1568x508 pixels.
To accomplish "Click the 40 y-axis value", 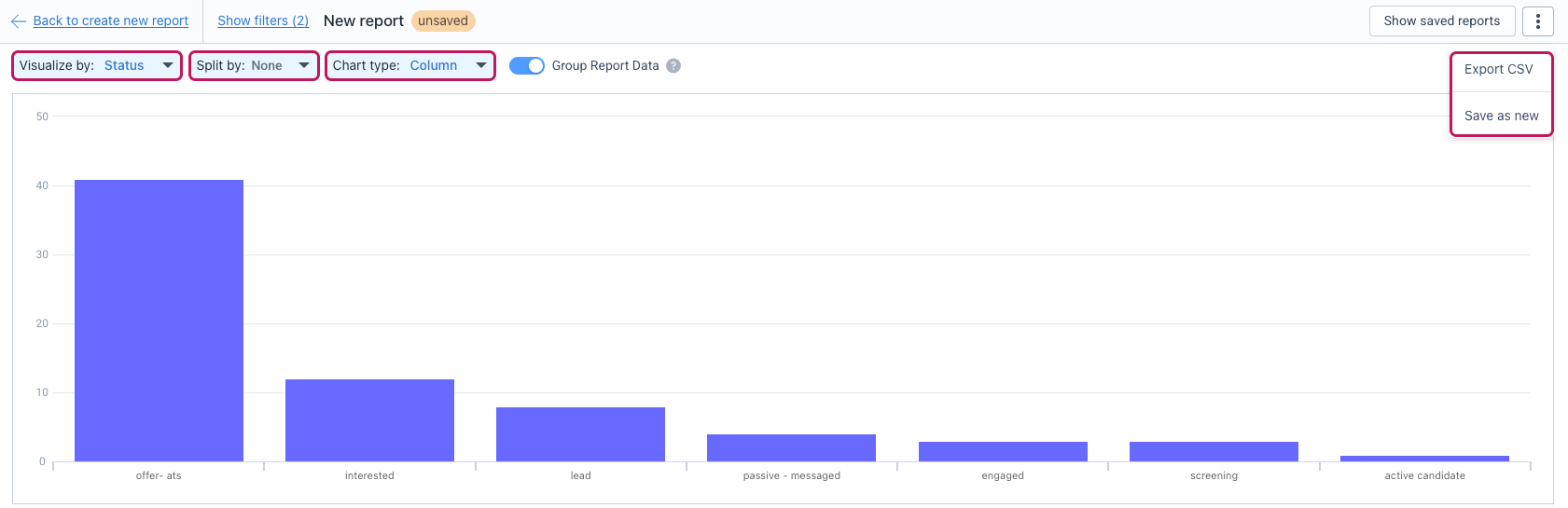I will 42,186.
